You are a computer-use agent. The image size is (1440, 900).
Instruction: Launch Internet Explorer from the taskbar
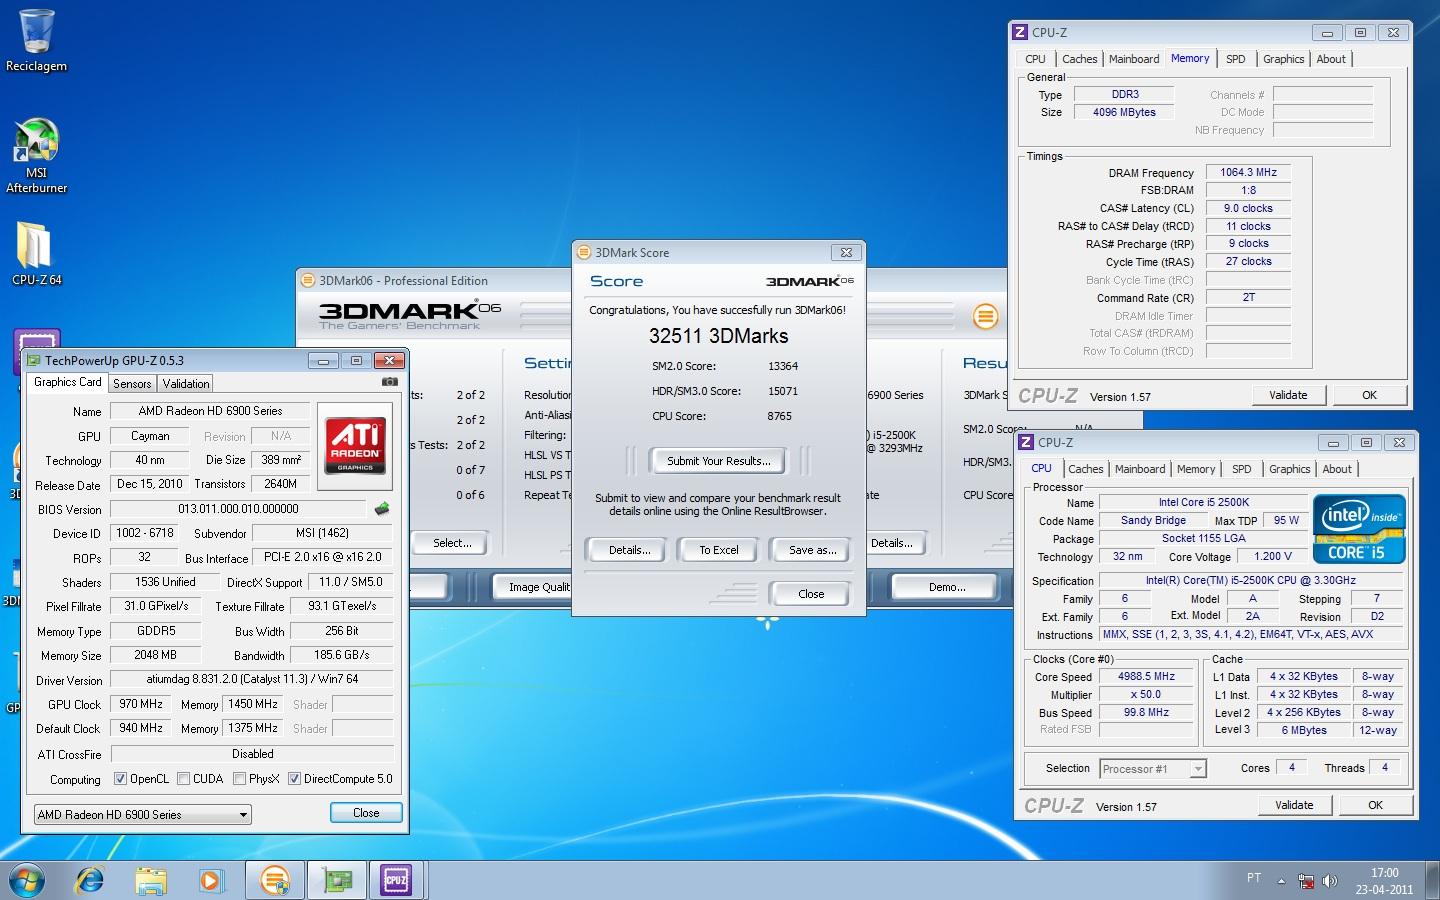click(90, 880)
